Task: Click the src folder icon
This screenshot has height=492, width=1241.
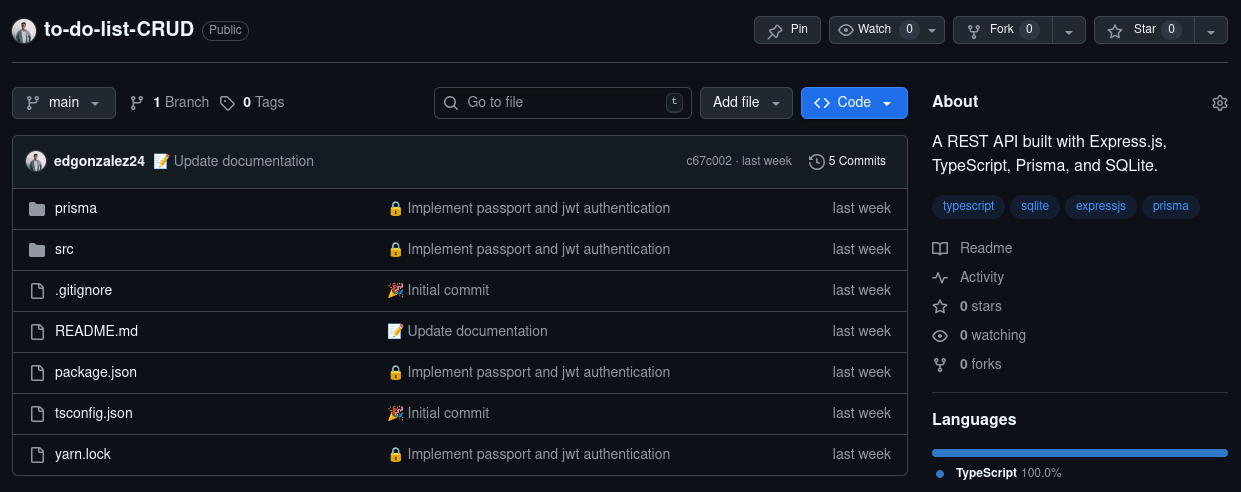Action: 37,250
